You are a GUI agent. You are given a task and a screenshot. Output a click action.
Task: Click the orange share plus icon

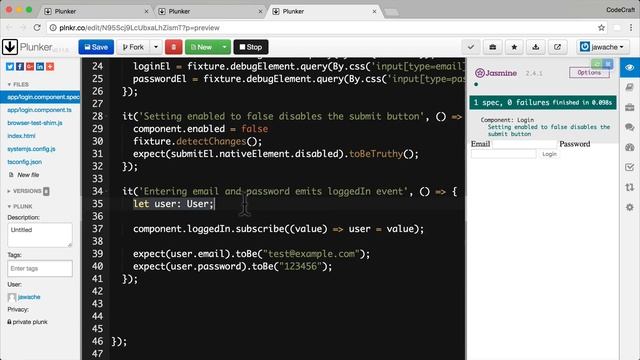[x=50, y=67]
